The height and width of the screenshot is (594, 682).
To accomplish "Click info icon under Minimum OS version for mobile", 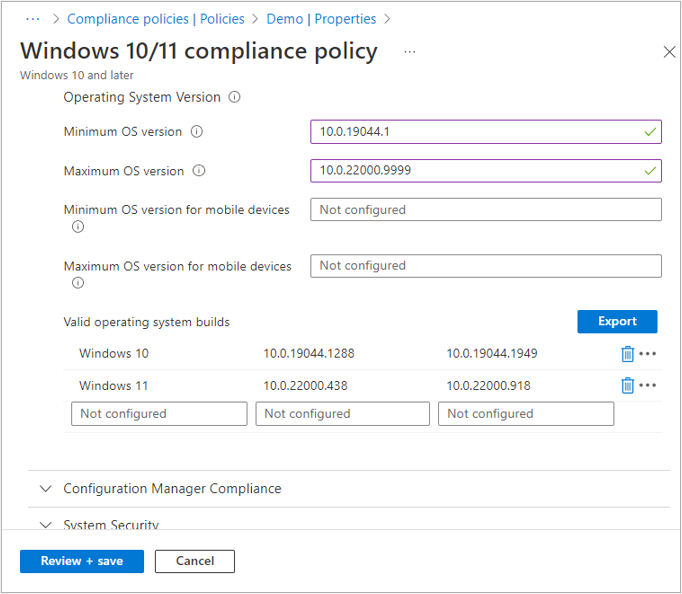I will [x=78, y=227].
